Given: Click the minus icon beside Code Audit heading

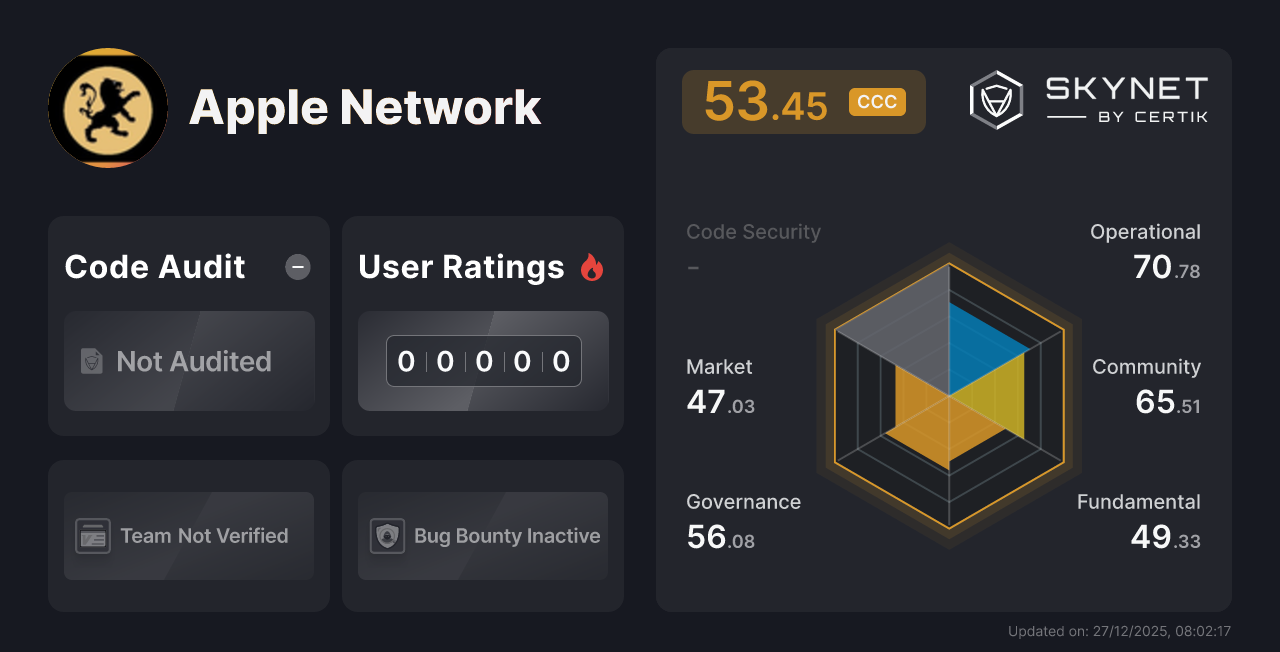Looking at the screenshot, I should pos(297,267).
